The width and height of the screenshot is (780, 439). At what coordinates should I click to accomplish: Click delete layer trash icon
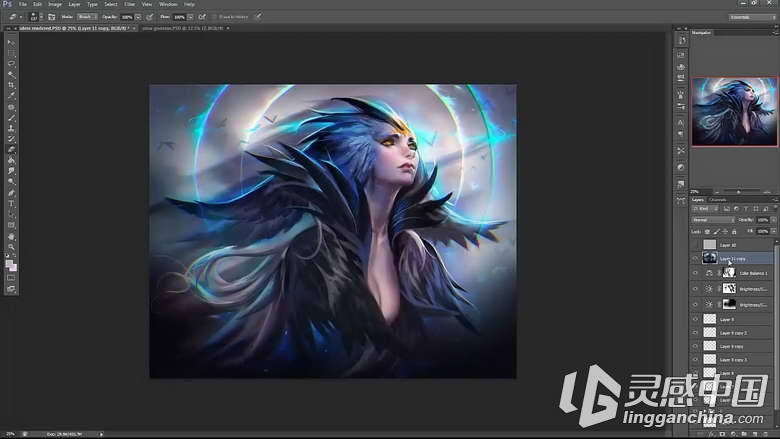[x=767, y=434]
